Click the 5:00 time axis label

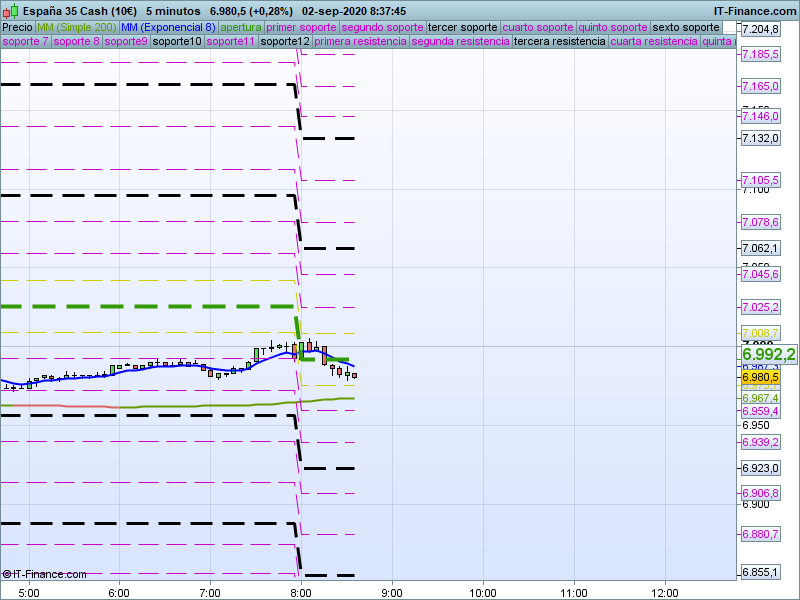coord(29,593)
